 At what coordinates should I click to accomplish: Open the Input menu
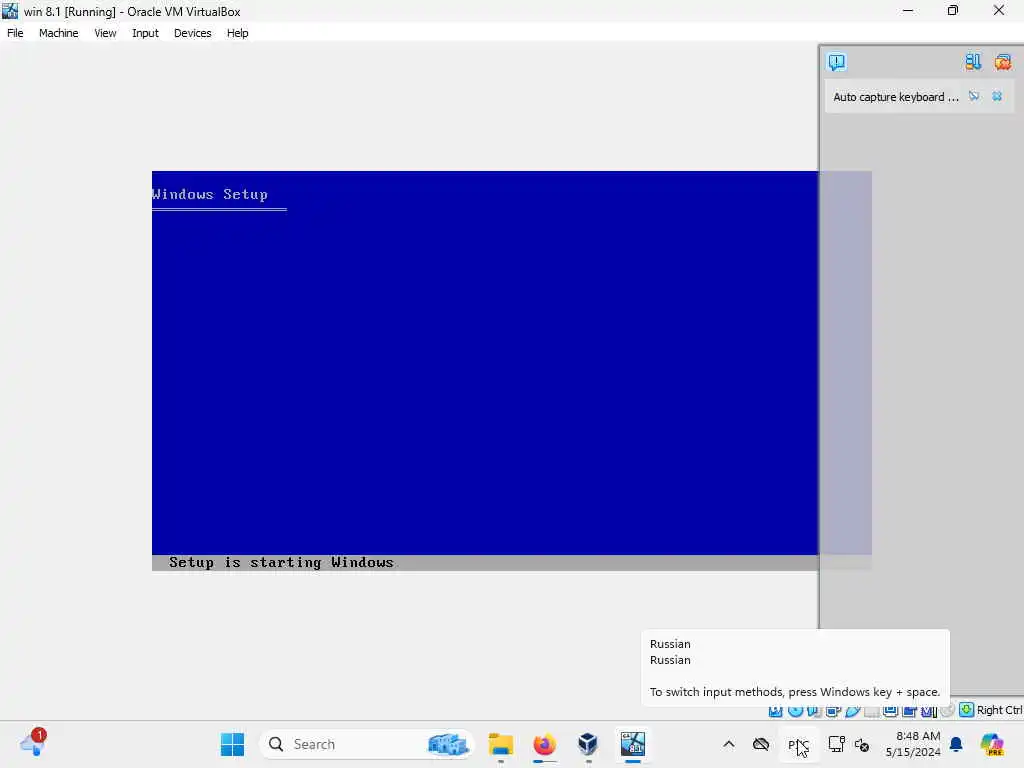[x=145, y=33]
